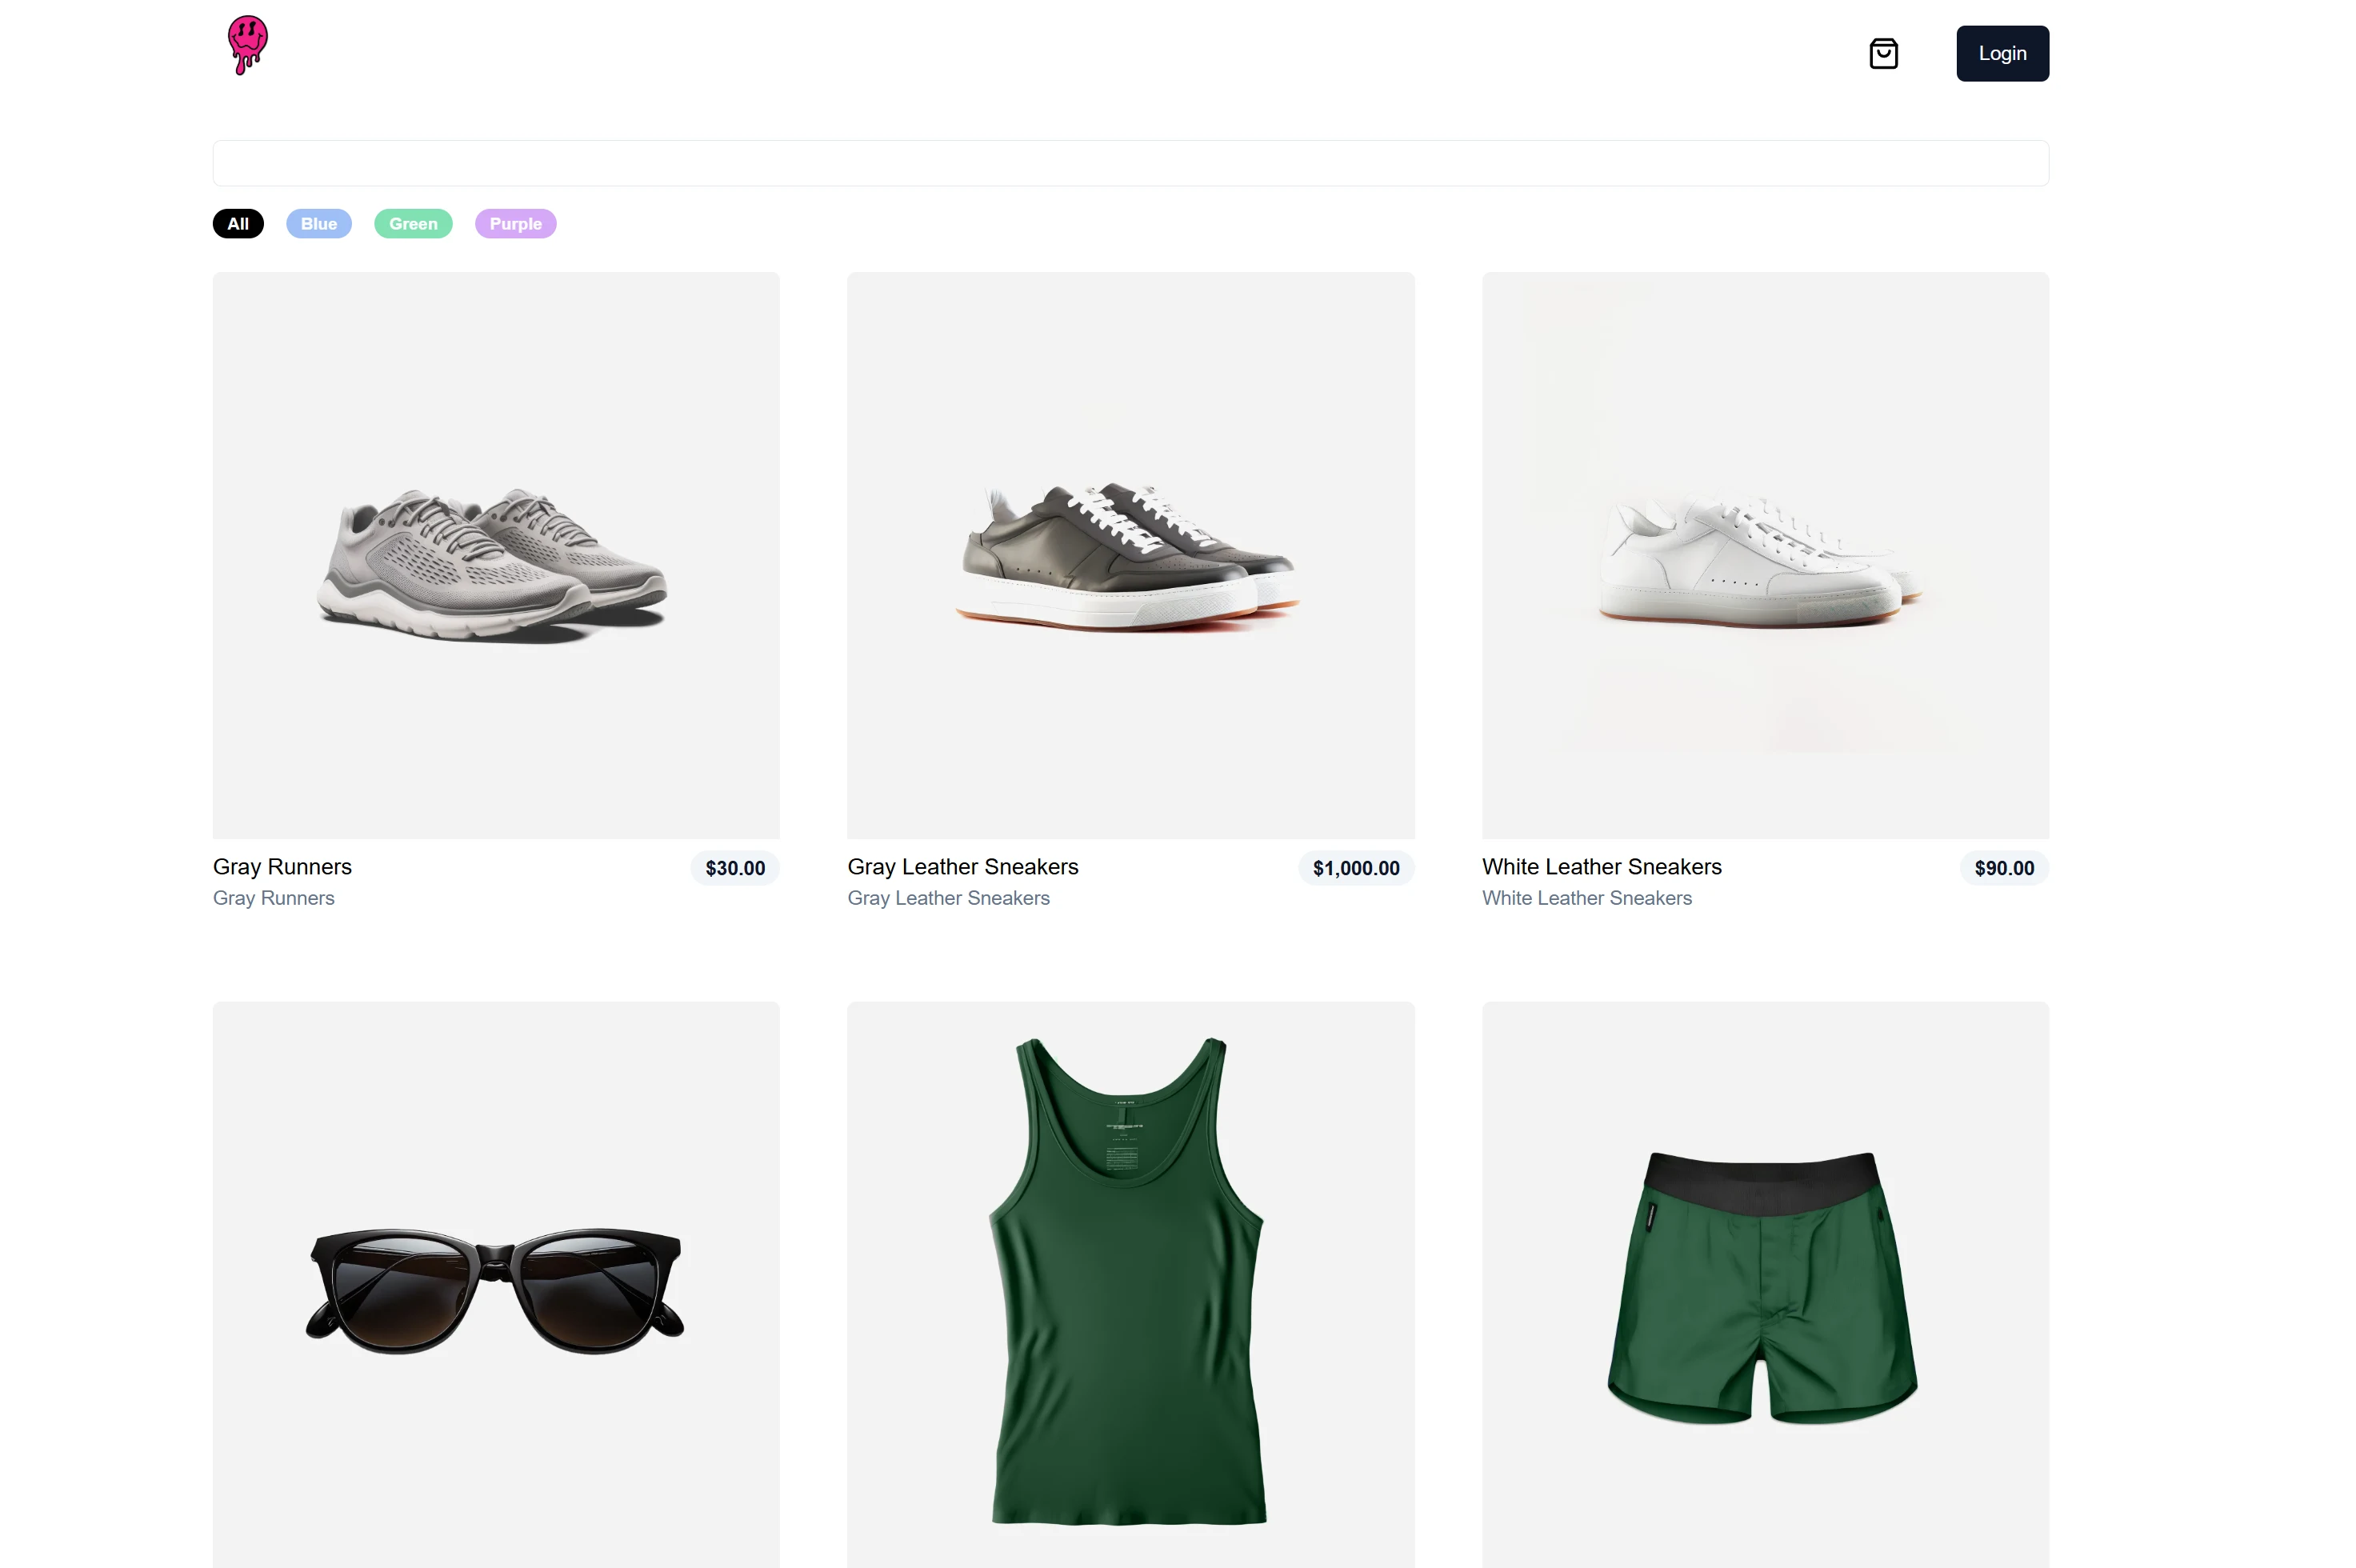This screenshot has width=2356, height=1568.
Task: Filter products by the Green tag
Action: (413, 224)
